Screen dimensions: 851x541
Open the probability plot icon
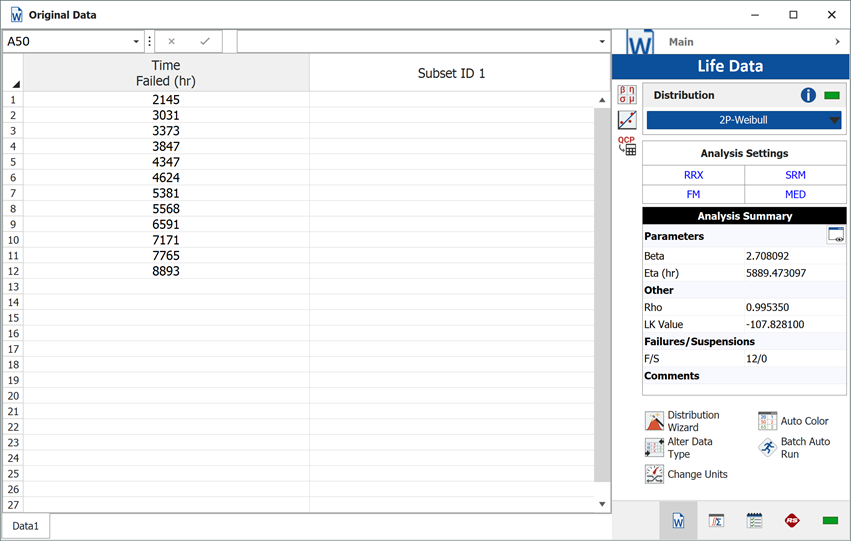[x=627, y=120]
